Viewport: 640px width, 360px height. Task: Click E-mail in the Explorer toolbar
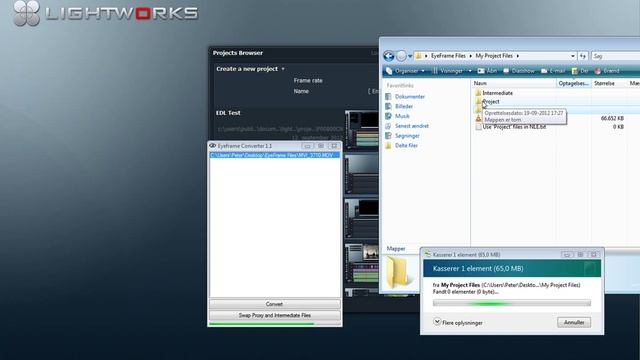tap(553, 71)
